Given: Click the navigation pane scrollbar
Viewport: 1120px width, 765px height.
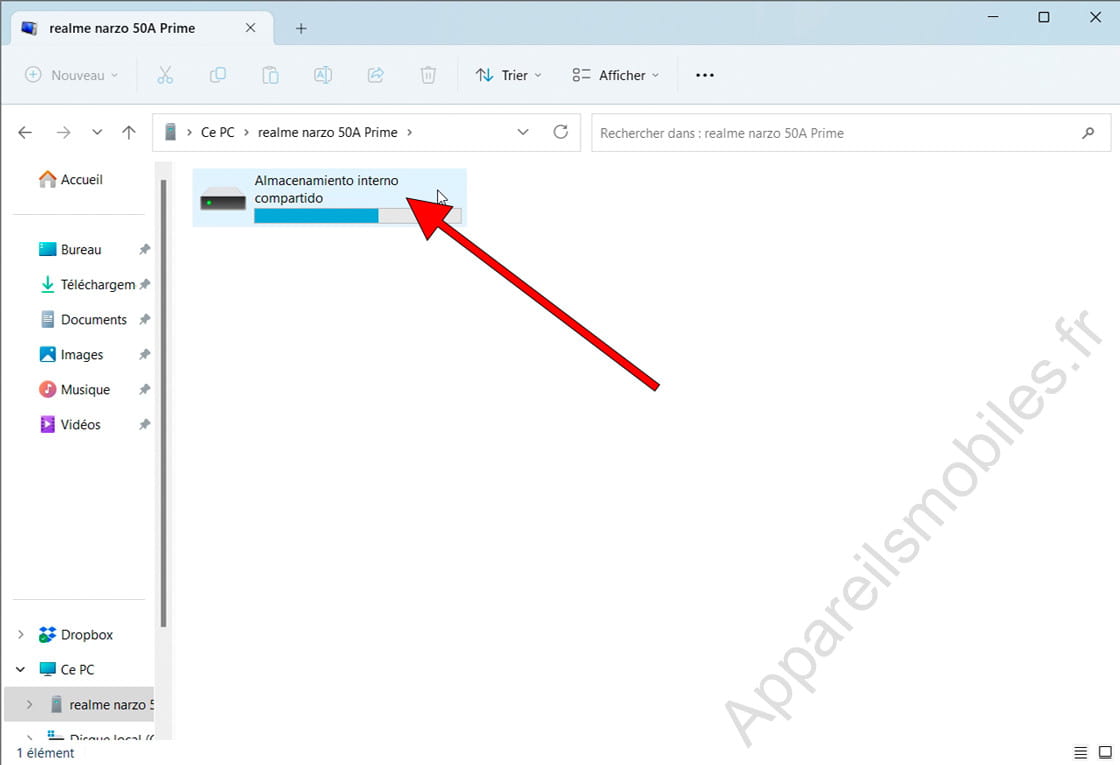Looking at the screenshot, I should pyautogui.click(x=164, y=404).
